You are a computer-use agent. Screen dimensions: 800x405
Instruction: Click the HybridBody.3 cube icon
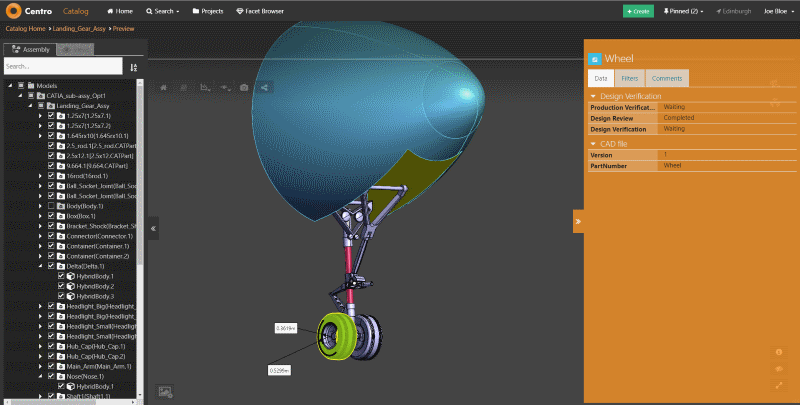tap(71, 296)
